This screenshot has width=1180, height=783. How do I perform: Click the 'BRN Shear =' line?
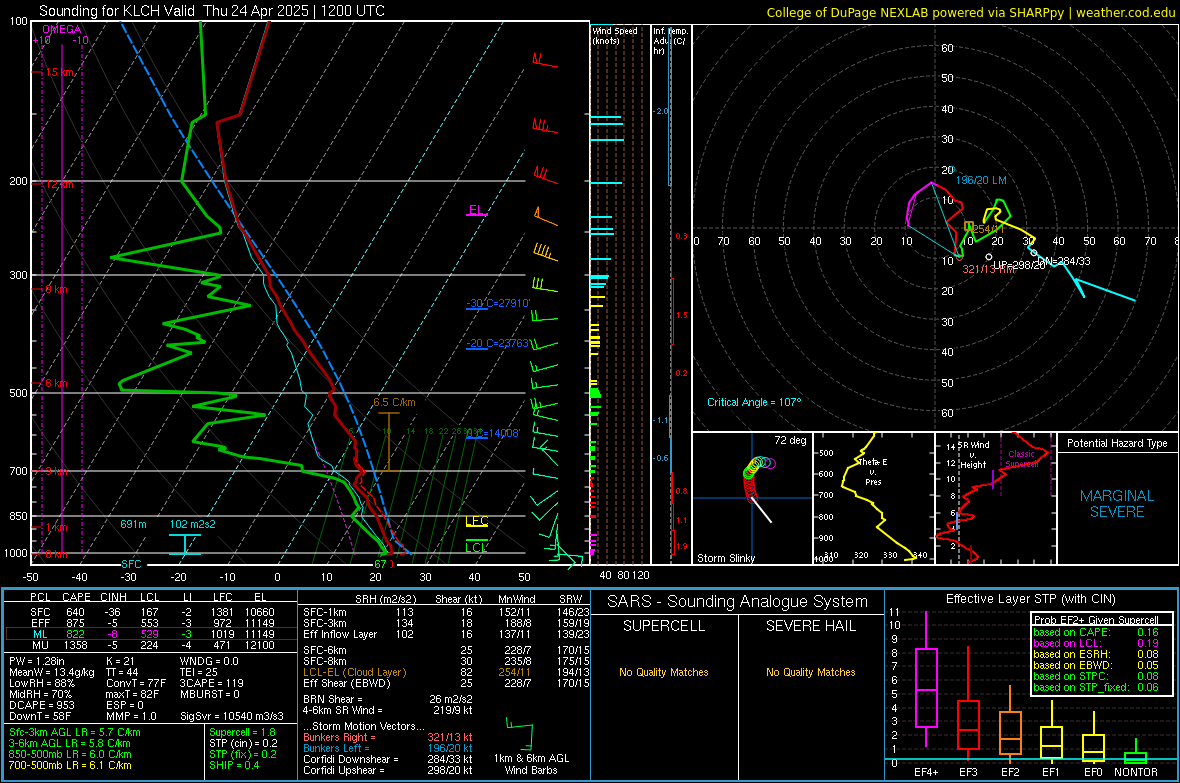[x=388, y=699]
